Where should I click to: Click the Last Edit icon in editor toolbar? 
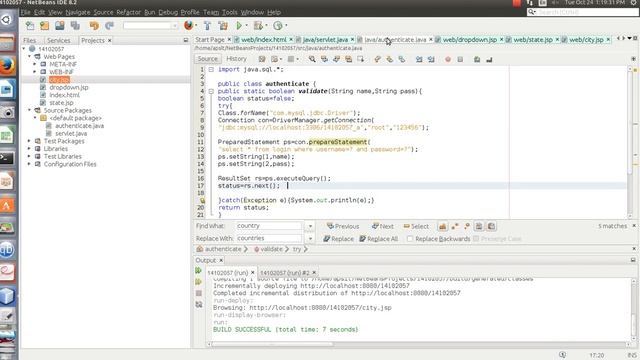pyautogui.click(x=262, y=59)
